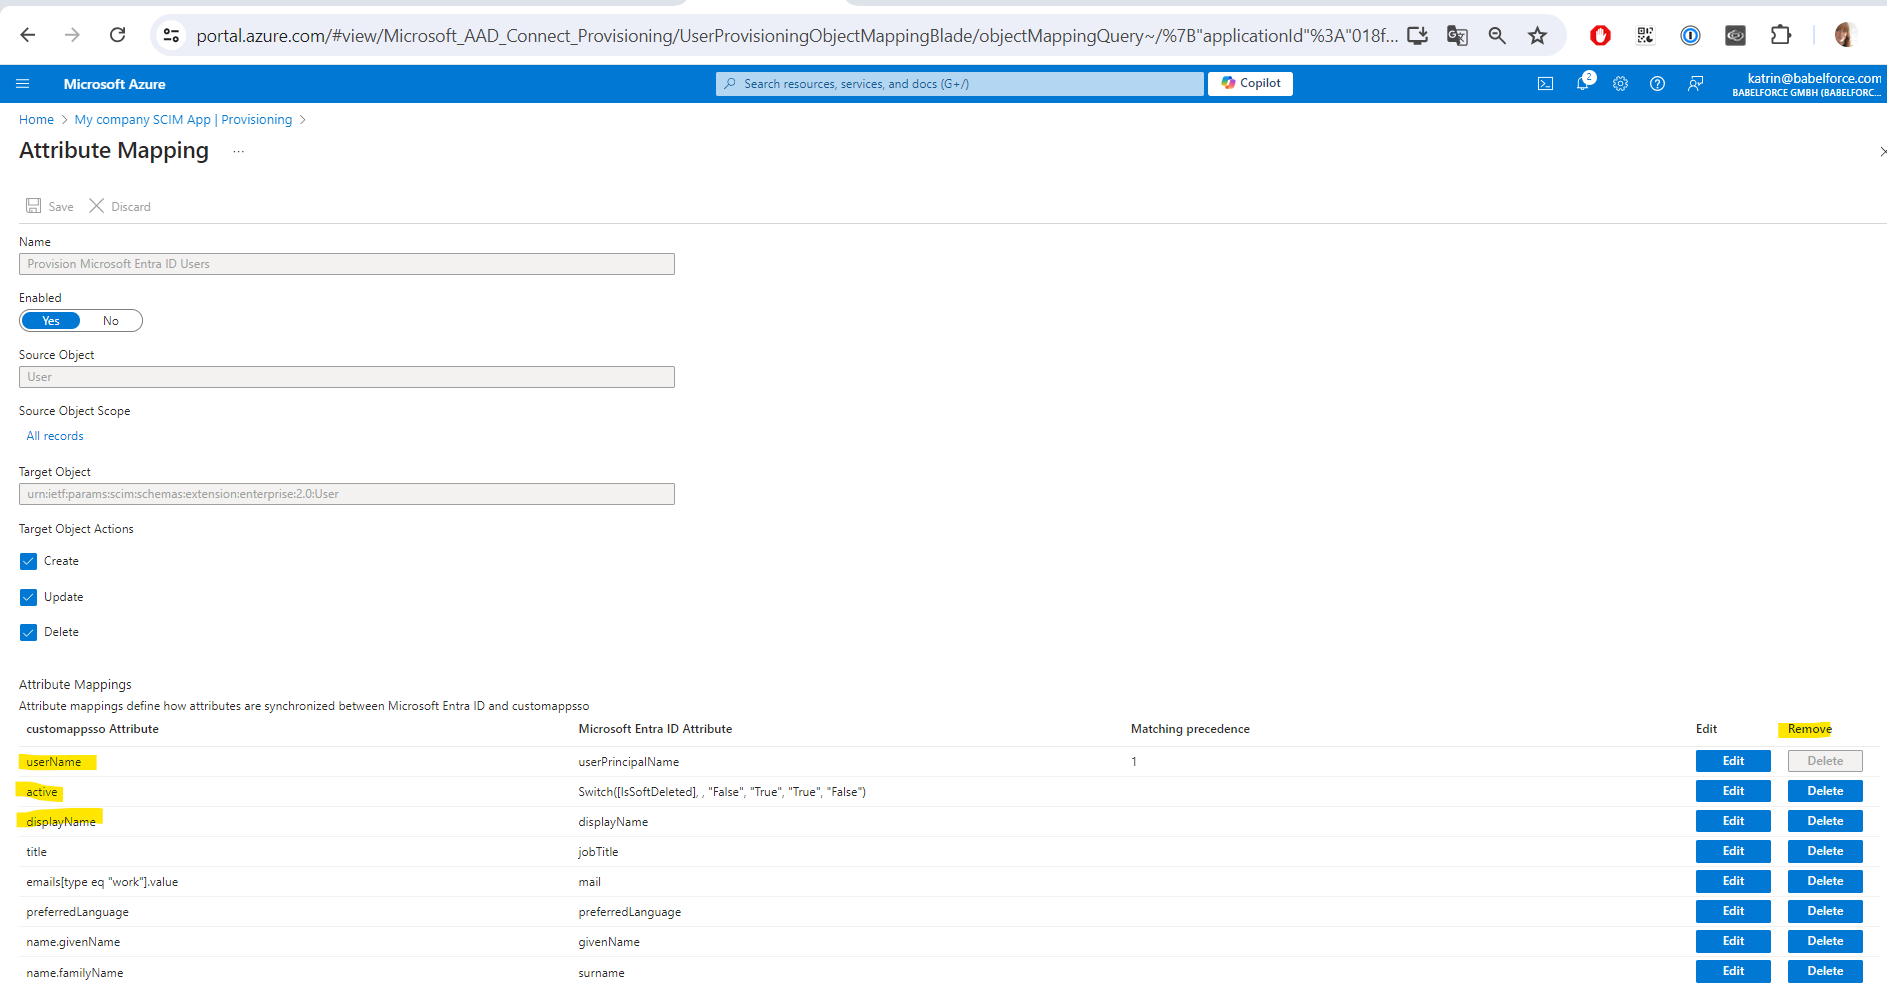Toggle the Create checkbox
The image size is (1887, 983).
[x=28, y=562]
